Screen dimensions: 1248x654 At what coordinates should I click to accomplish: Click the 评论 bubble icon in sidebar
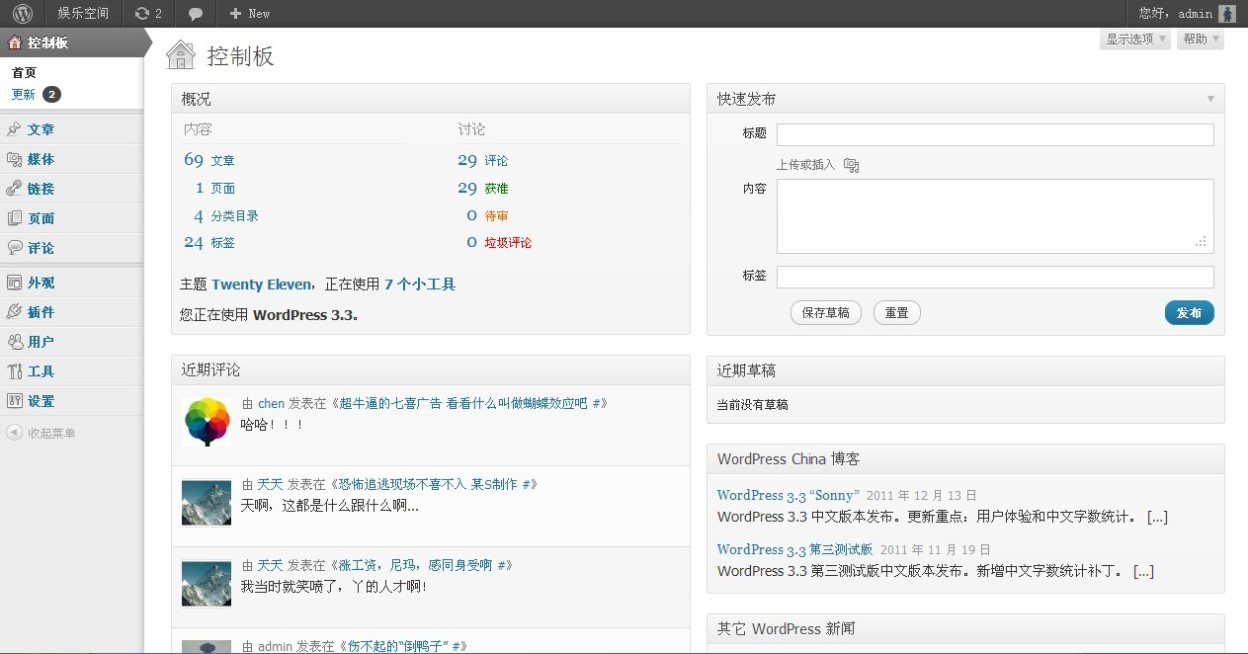point(14,247)
